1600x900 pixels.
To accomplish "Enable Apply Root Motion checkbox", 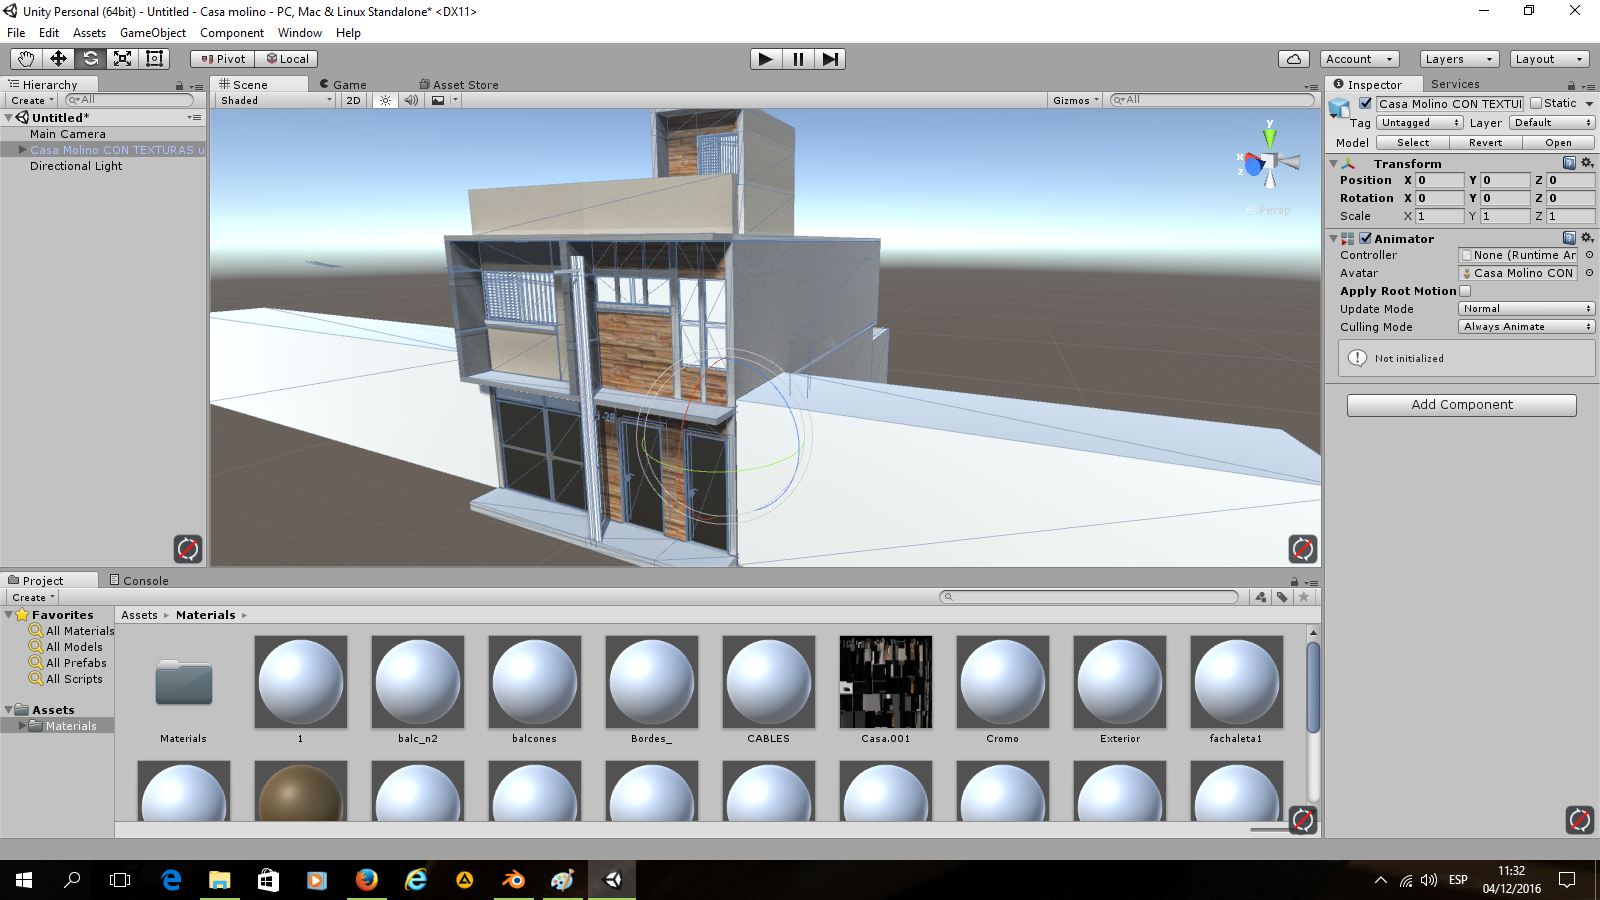I will (1465, 291).
